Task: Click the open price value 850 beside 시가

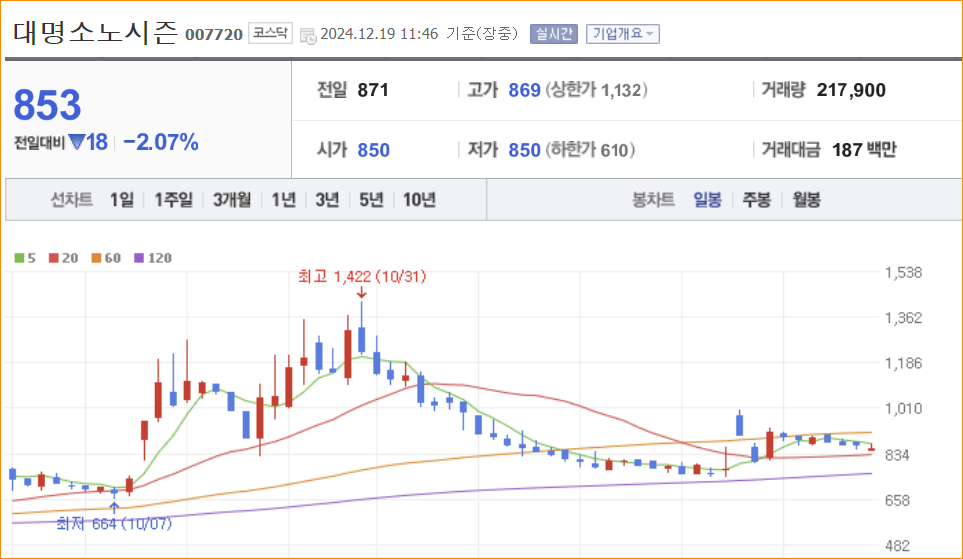Action: (373, 150)
